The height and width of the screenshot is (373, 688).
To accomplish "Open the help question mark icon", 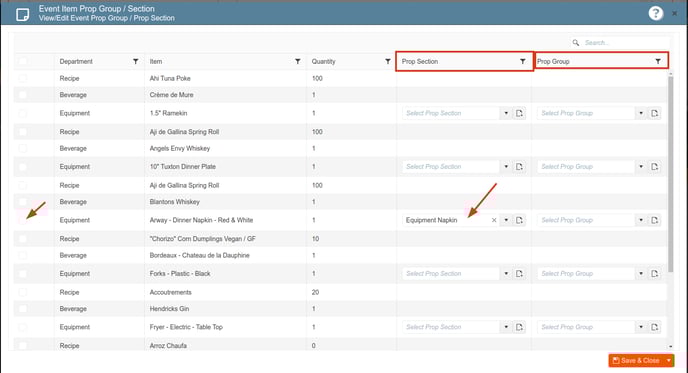I will tap(656, 13).
